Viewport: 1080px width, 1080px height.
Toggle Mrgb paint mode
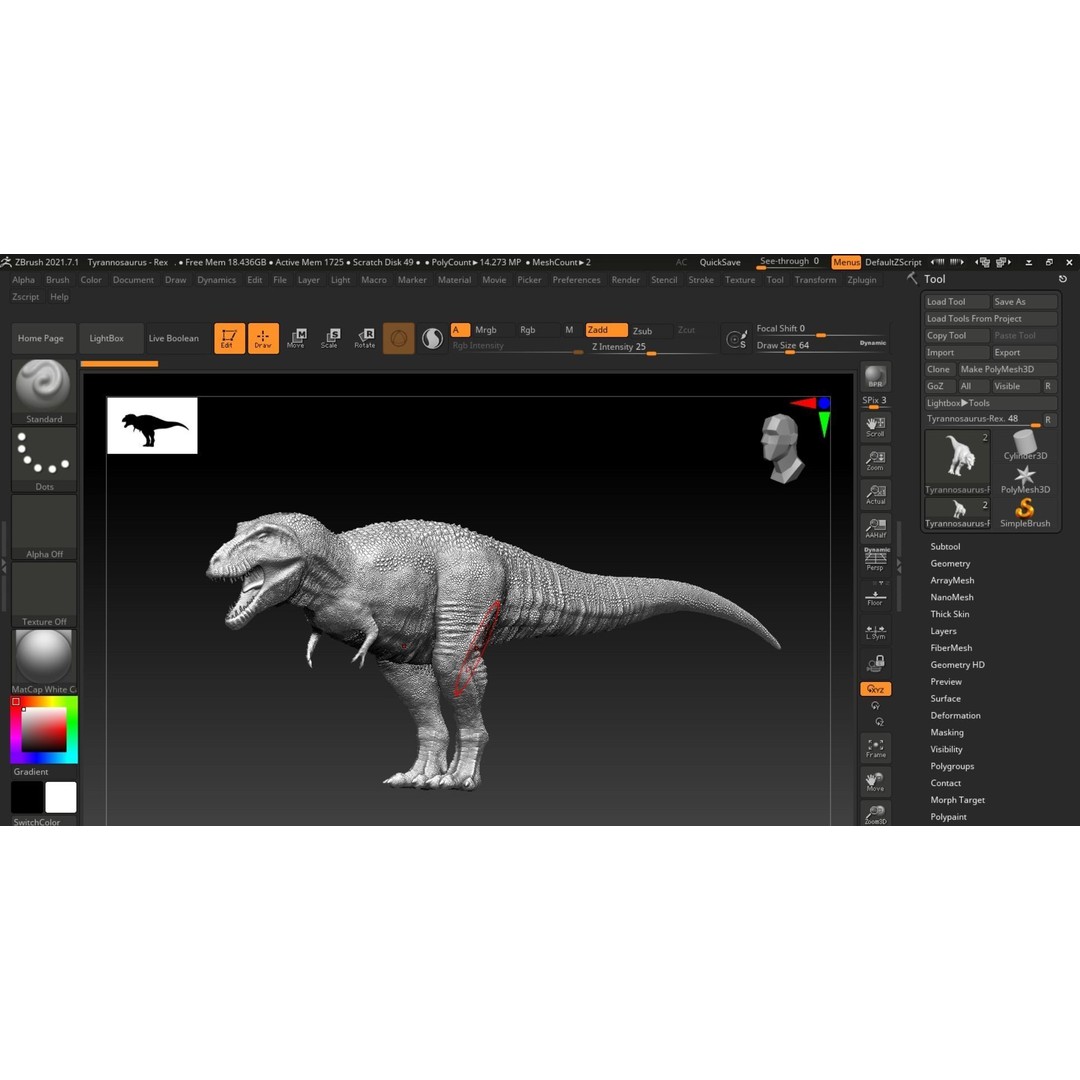(x=492, y=330)
